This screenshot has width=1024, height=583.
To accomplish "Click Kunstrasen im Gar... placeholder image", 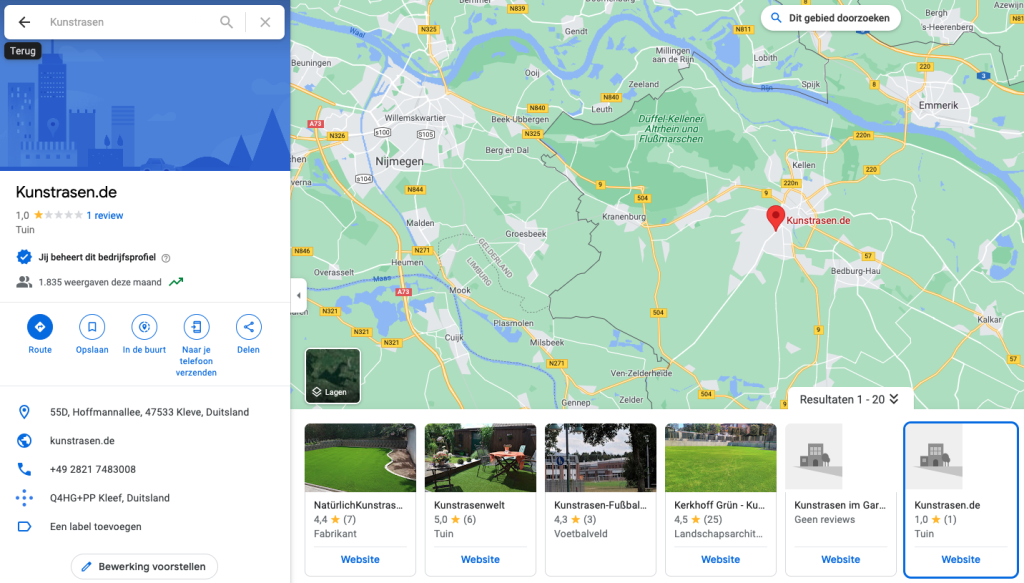I will (x=814, y=456).
